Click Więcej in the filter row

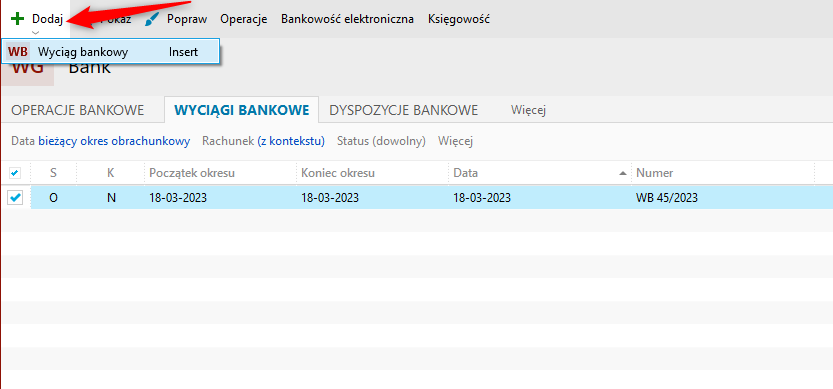[455, 141]
